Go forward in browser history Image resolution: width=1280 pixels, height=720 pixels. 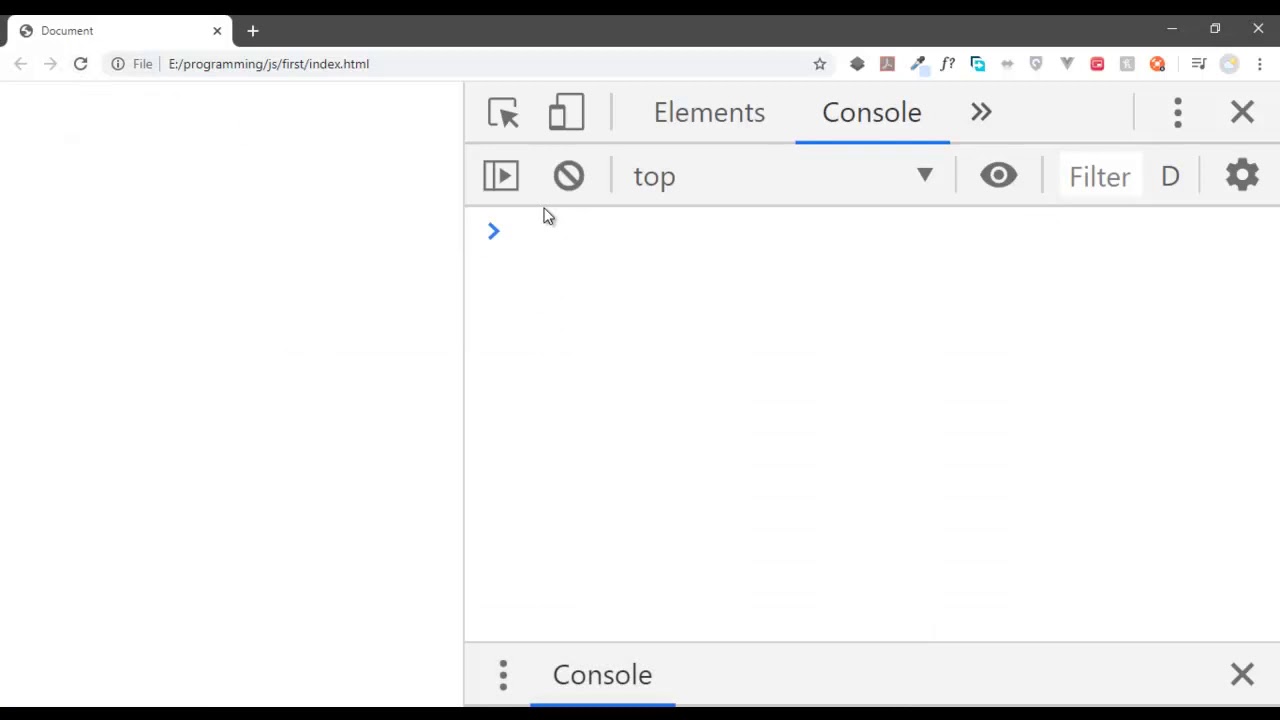click(x=50, y=64)
